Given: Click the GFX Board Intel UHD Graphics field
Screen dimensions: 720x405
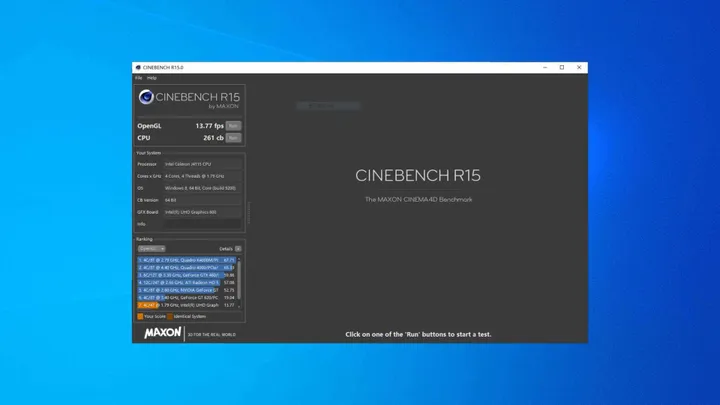Looking at the screenshot, I should click(x=202, y=212).
